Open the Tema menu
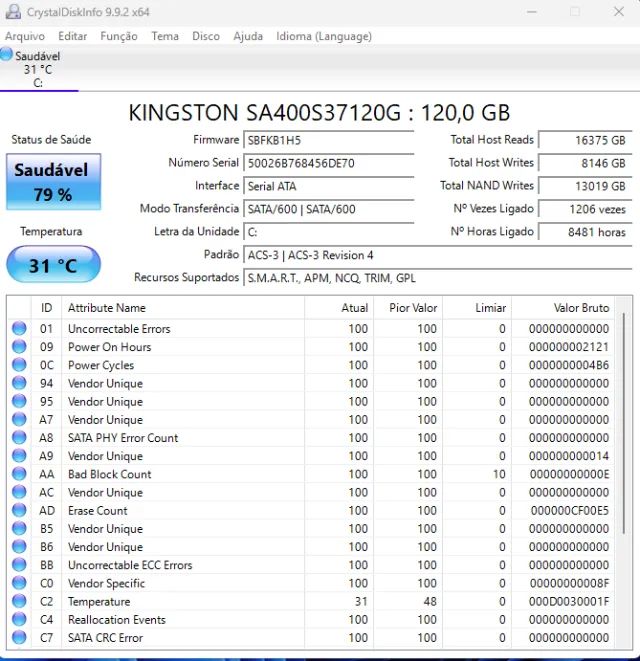Image resolution: width=640 pixels, height=661 pixels. coord(165,36)
